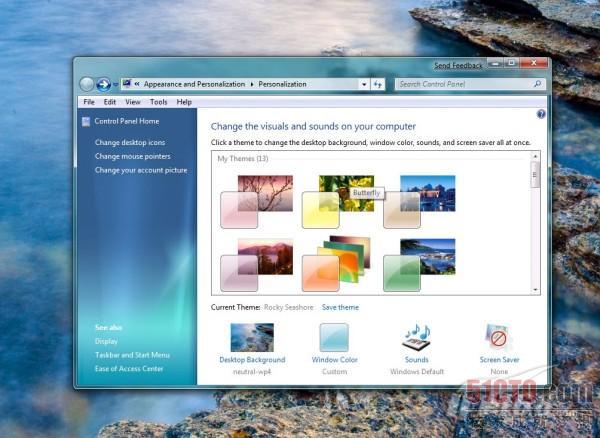
Task: Open the View menu
Action: click(x=133, y=102)
